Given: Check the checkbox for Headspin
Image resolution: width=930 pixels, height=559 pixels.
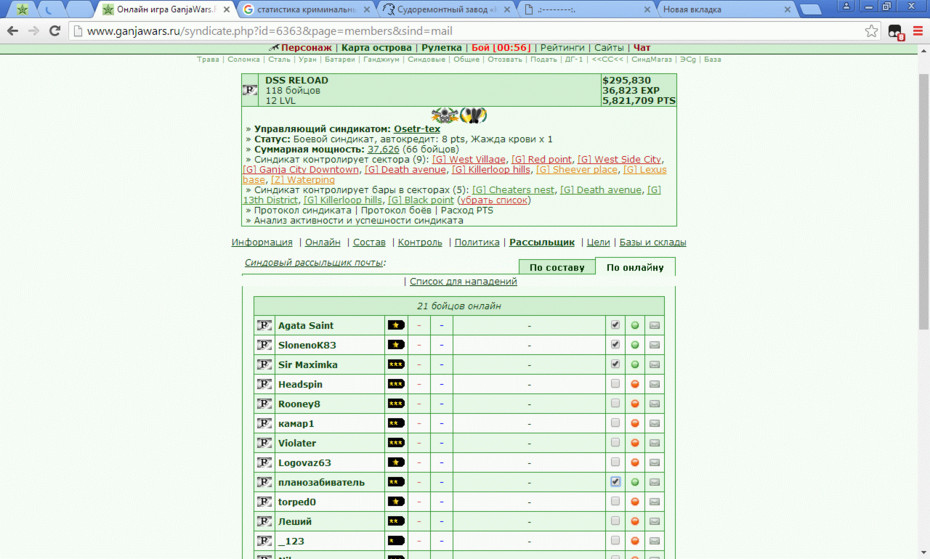Looking at the screenshot, I should pyautogui.click(x=615, y=383).
